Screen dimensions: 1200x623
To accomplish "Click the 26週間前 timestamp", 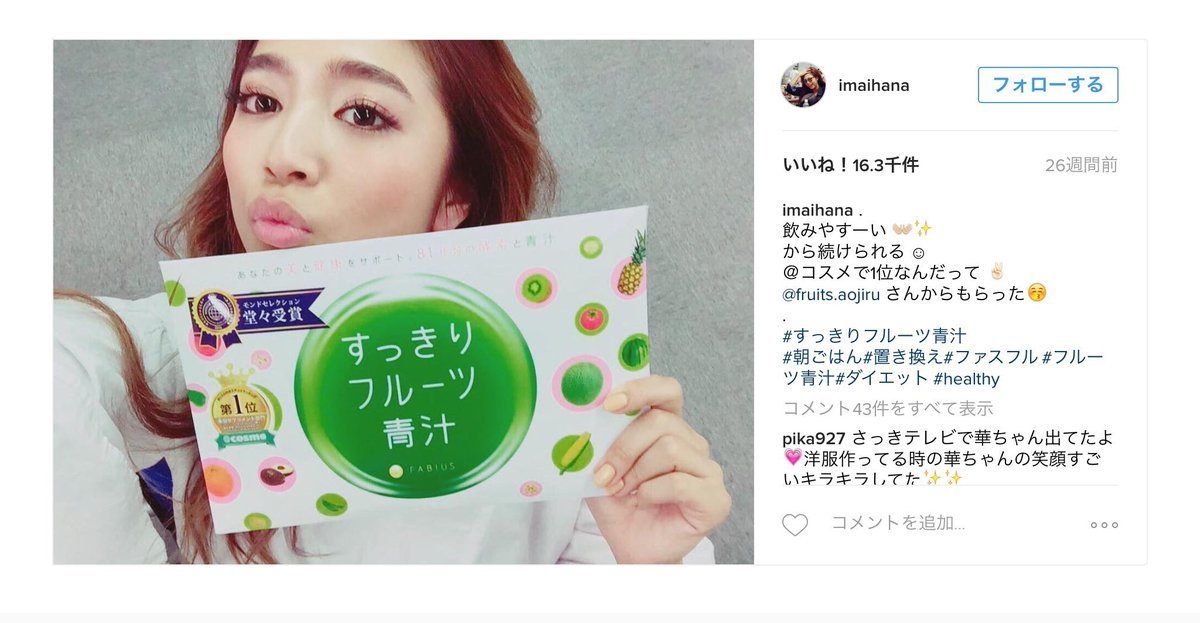I will point(1081,165).
